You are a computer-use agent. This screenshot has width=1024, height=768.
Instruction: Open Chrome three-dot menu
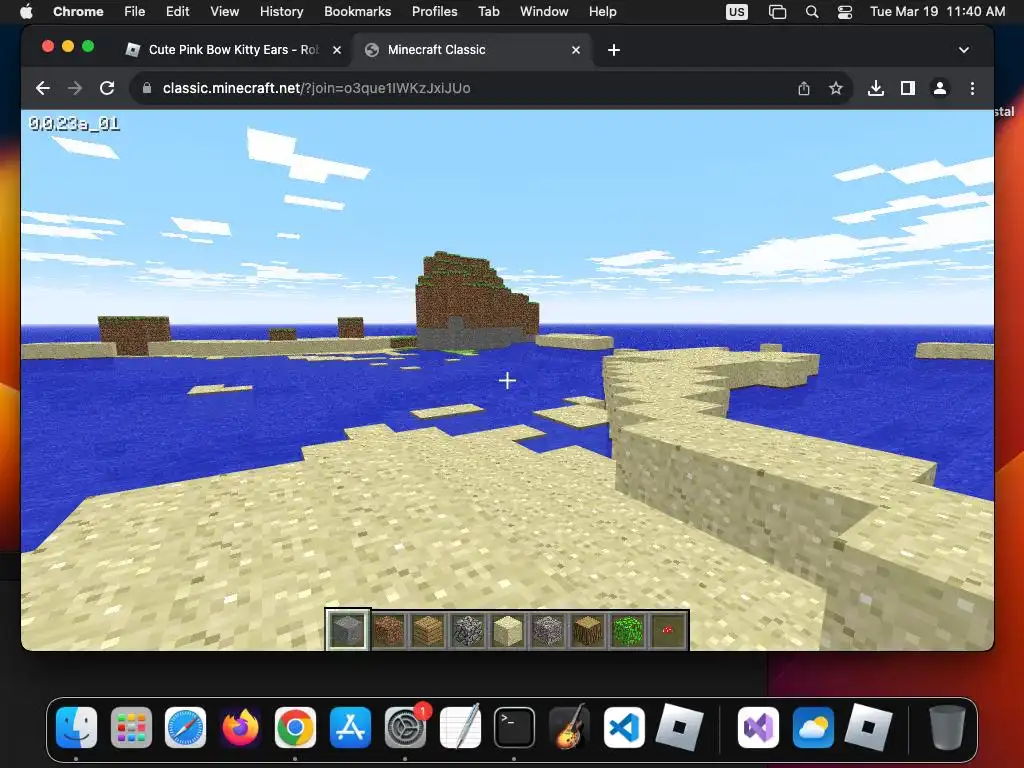[x=972, y=88]
